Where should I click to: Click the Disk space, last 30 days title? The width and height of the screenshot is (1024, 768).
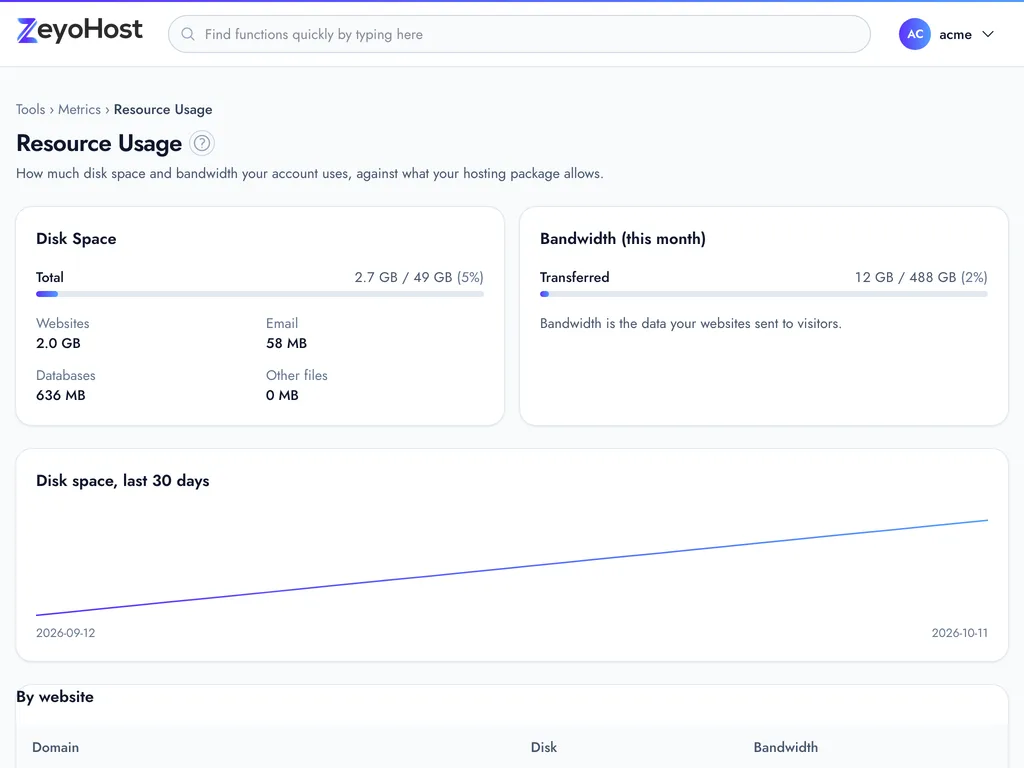point(123,481)
